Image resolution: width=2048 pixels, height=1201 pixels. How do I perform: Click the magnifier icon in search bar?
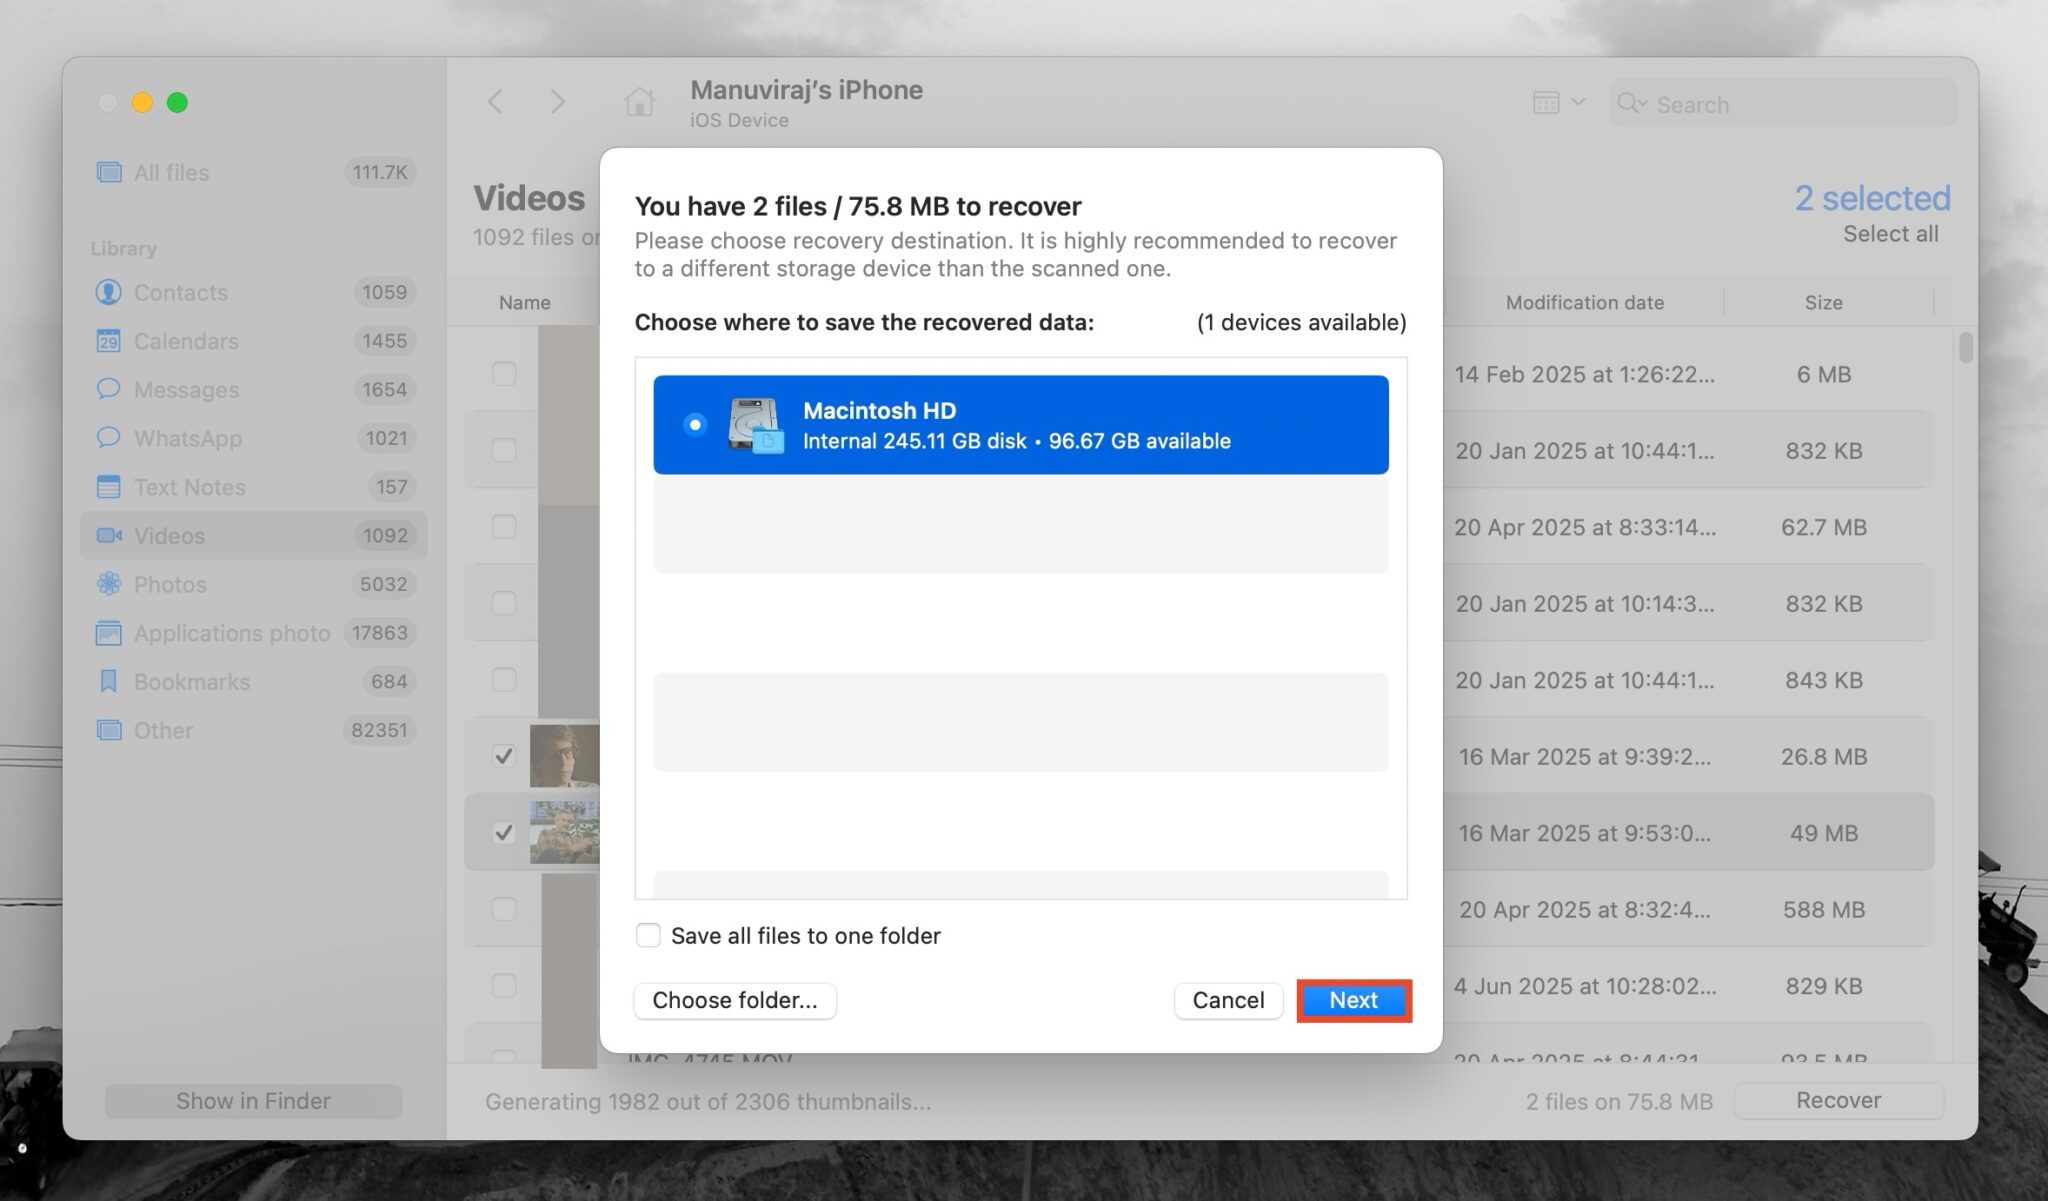click(x=1630, y=103)
